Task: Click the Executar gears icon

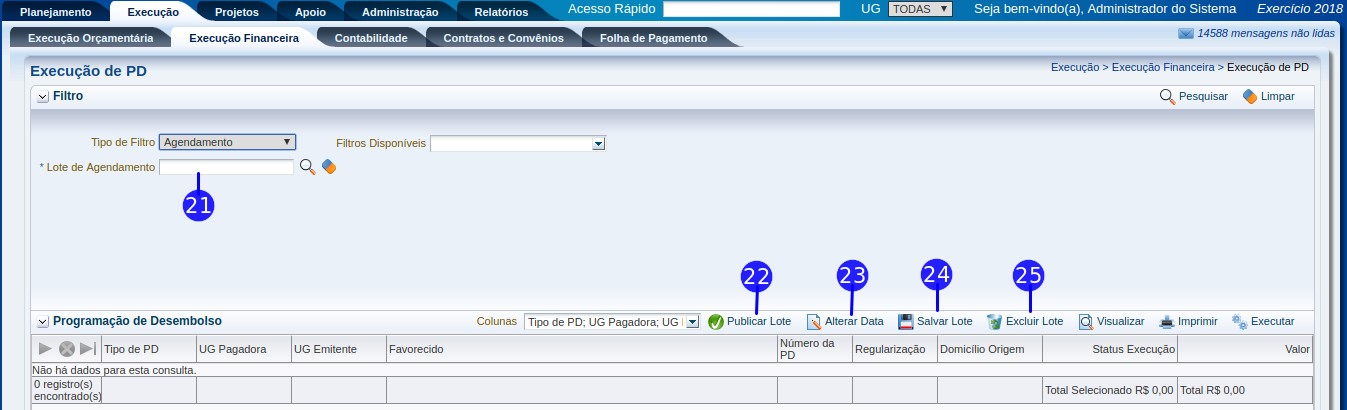Action: pos(1240,322)
